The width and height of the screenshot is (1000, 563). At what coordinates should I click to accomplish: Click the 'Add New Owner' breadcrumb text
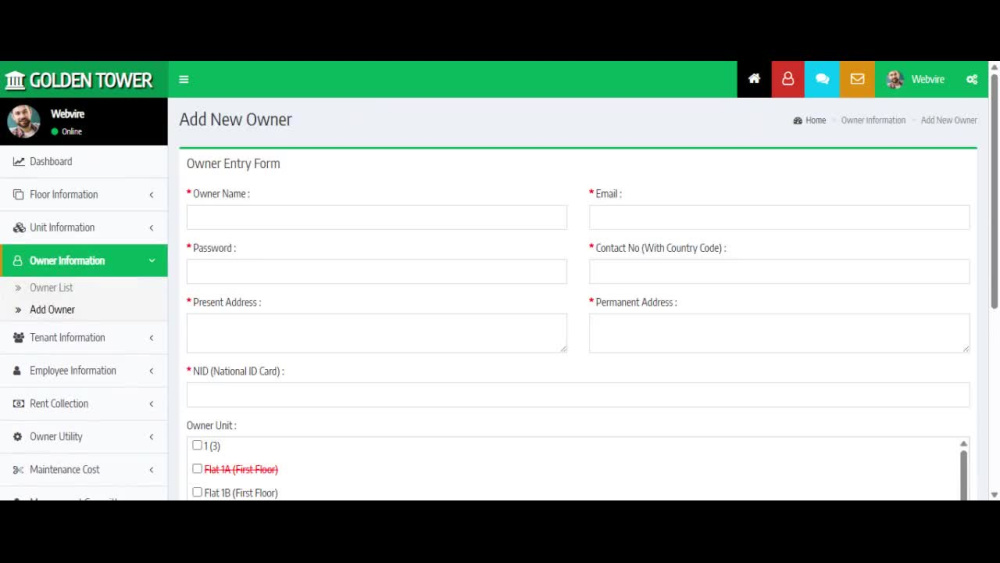pos(948,121)
